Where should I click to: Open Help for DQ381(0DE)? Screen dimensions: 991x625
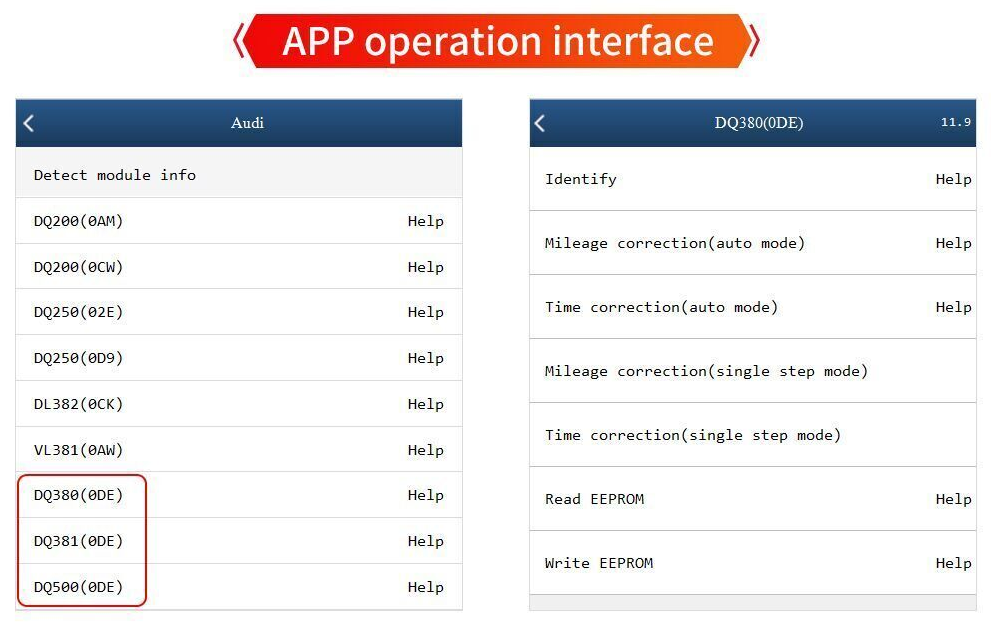425,542
